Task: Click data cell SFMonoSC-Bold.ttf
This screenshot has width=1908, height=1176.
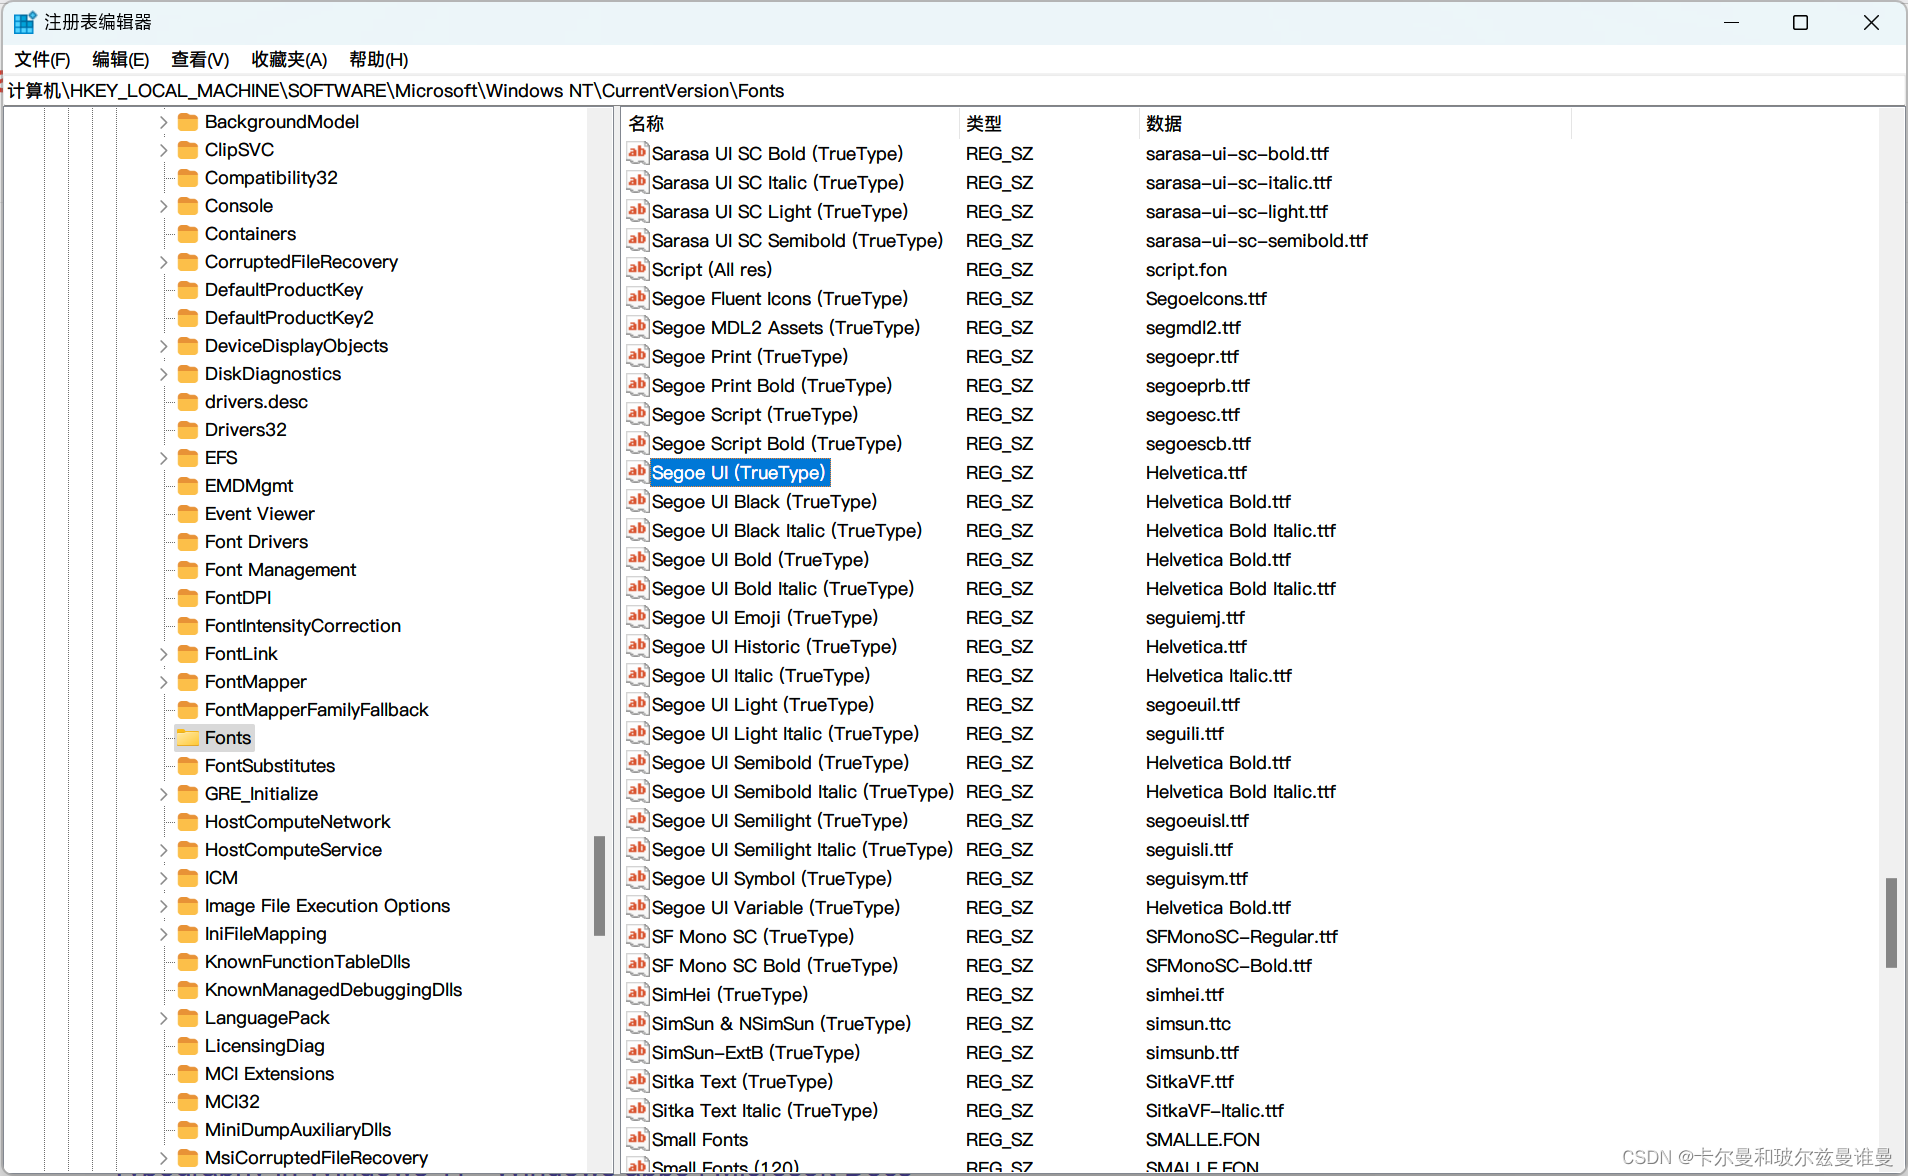Action: click(1229, 965)
